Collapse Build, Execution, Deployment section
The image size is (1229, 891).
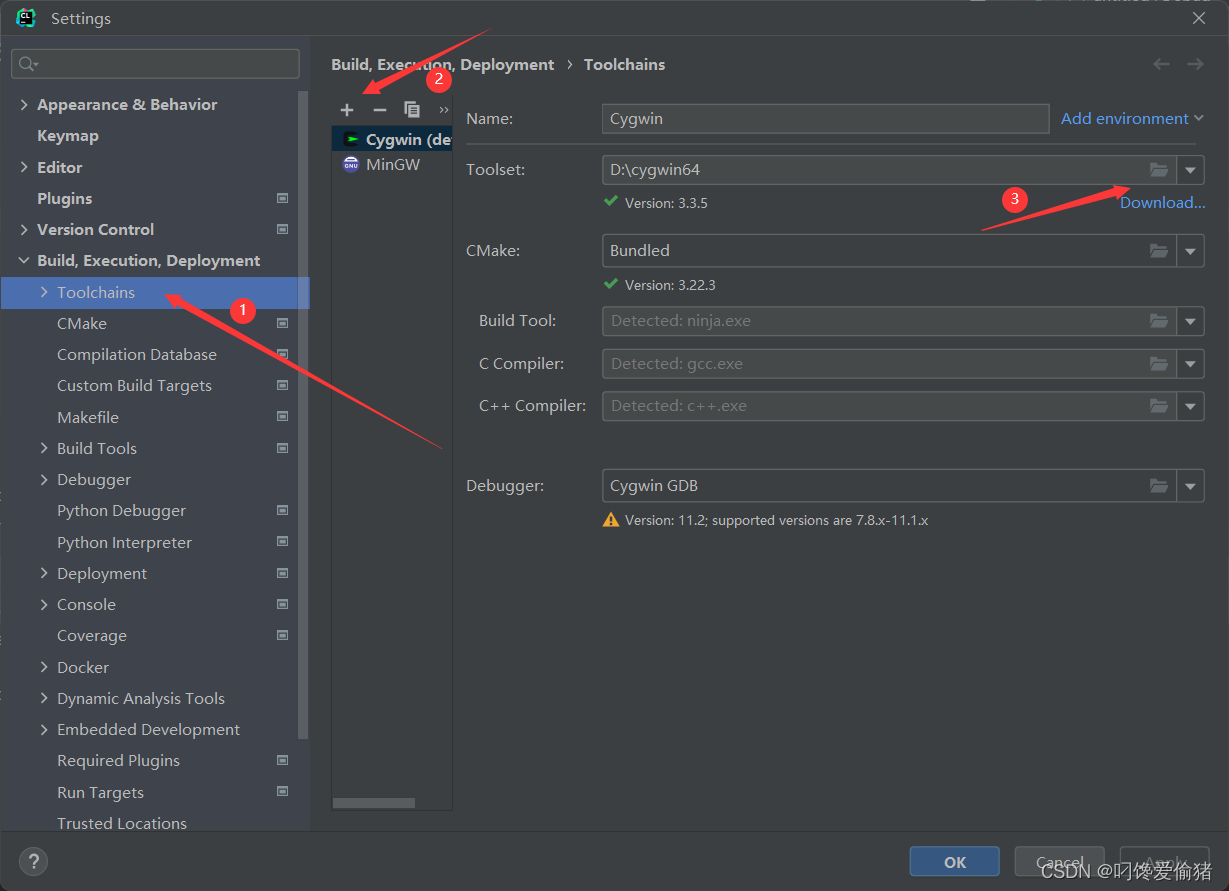24,260
